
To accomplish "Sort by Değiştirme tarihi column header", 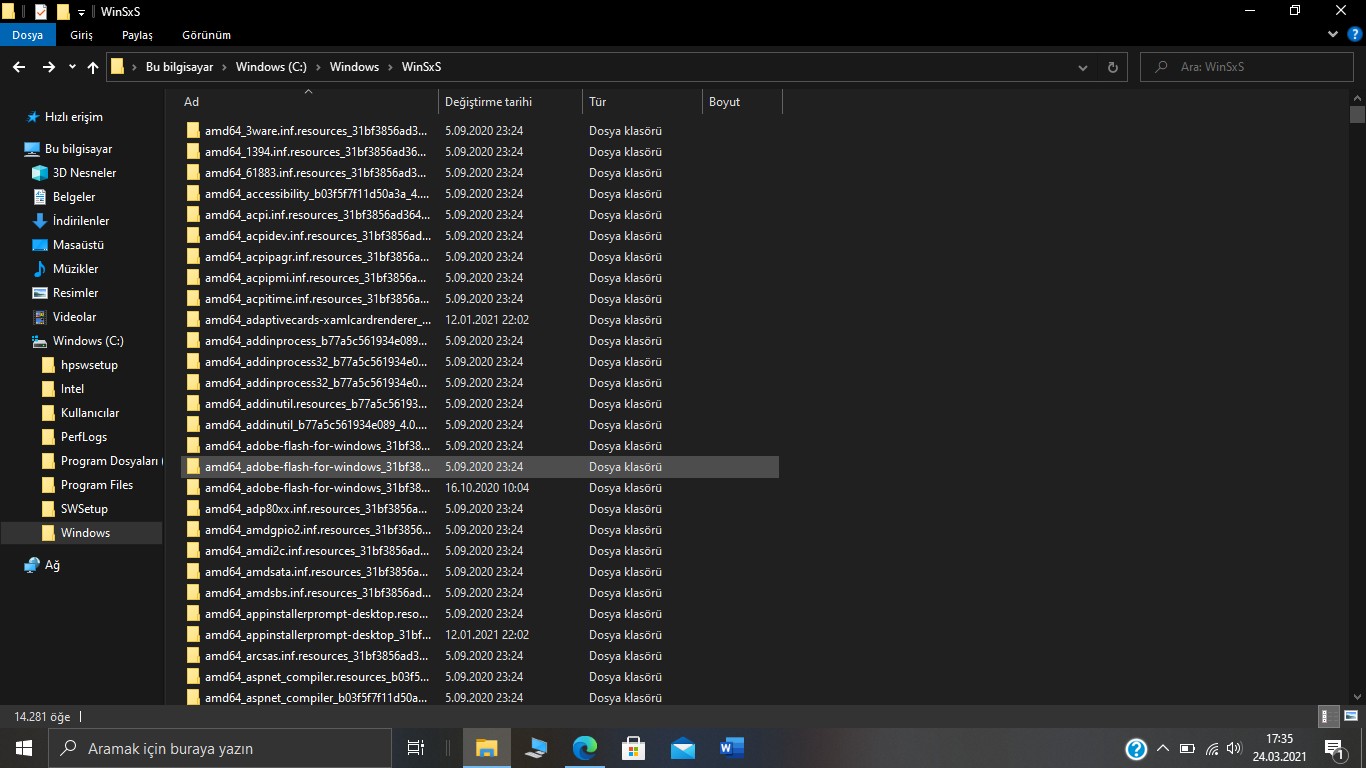I will [x=510, y=102].
